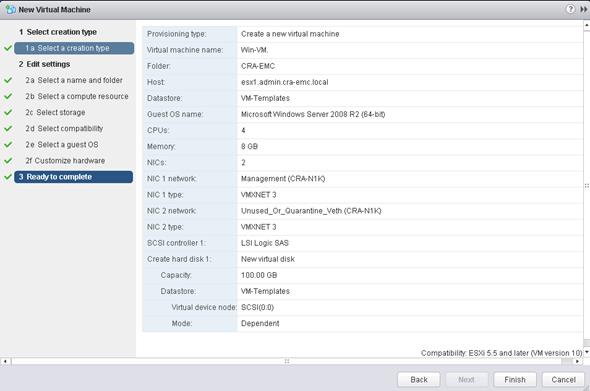590x391 pixels.
Task: Click host value esx1.admin.cra-emc.local
Action: tap(284, 82)
